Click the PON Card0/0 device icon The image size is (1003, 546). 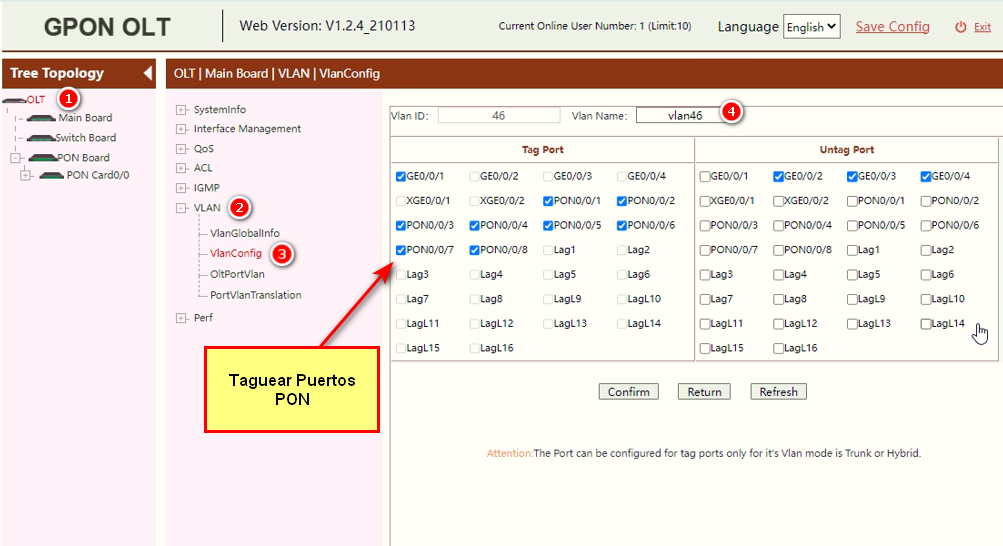51,176
